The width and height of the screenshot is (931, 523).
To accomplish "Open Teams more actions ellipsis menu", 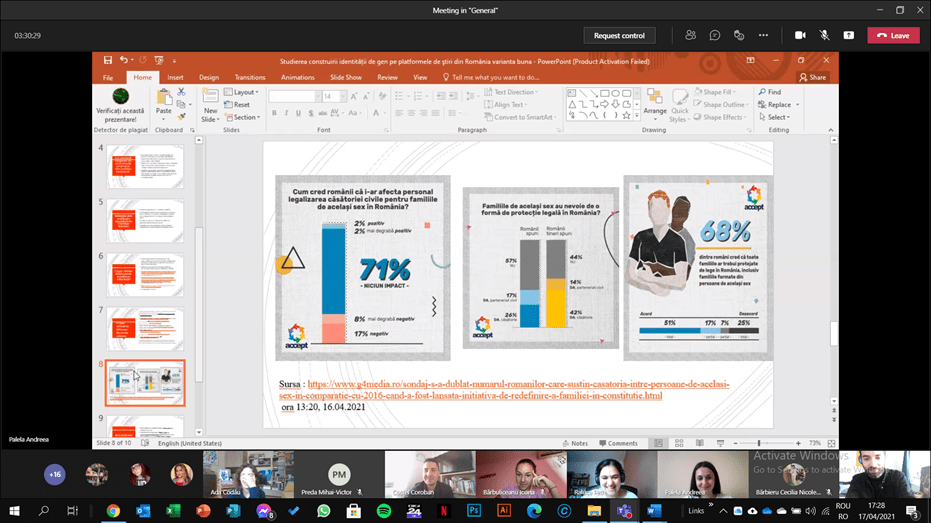I will click(x=765, y=35).
